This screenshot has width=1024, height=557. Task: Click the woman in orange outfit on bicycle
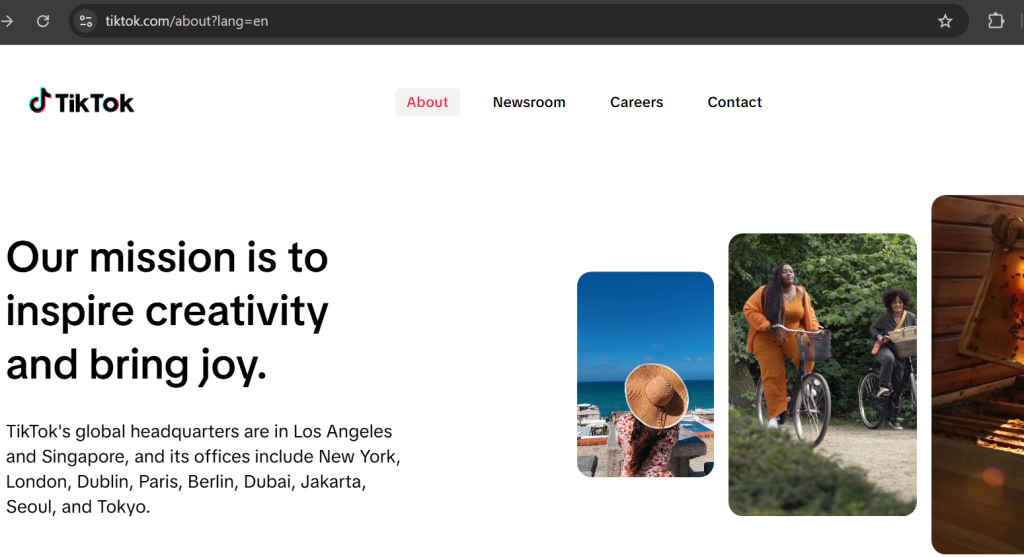(x=782, y=340)
